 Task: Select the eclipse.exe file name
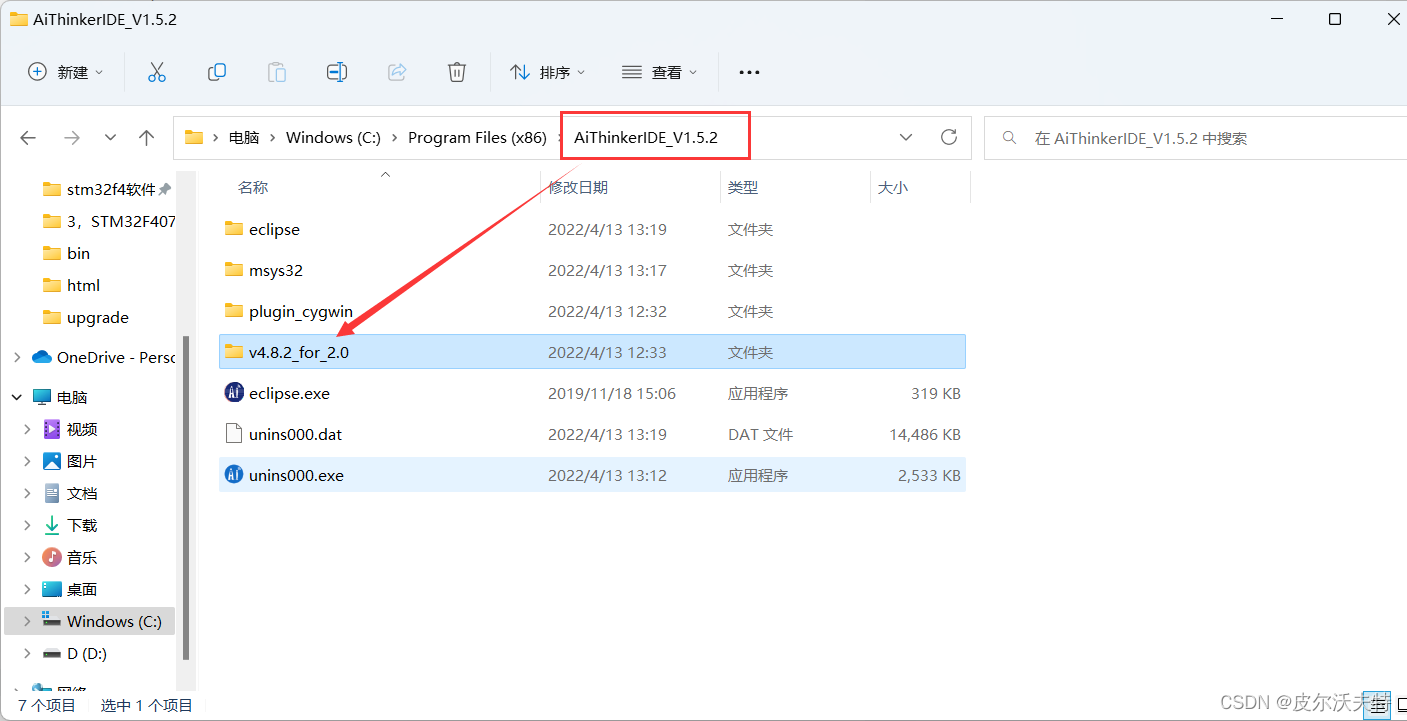tap(289, 393)
